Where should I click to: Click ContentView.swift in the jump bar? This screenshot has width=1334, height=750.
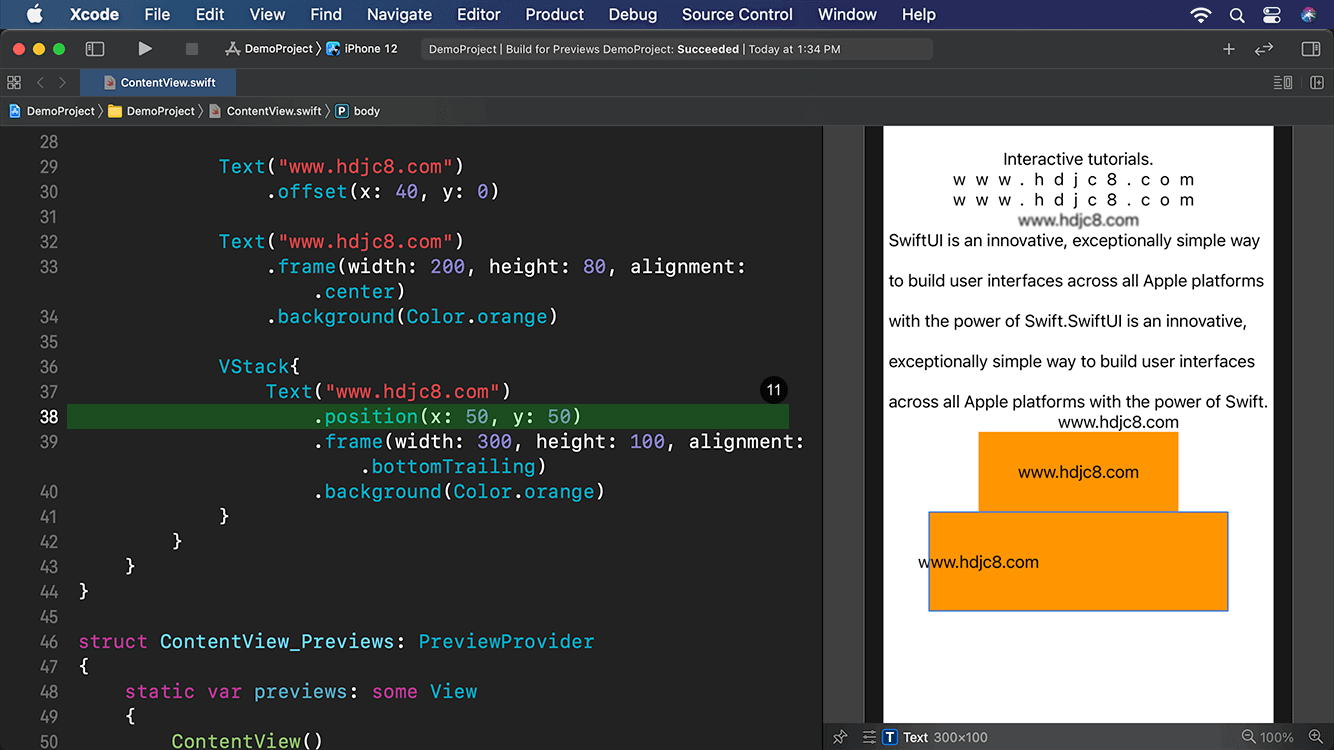click(265, 111)
